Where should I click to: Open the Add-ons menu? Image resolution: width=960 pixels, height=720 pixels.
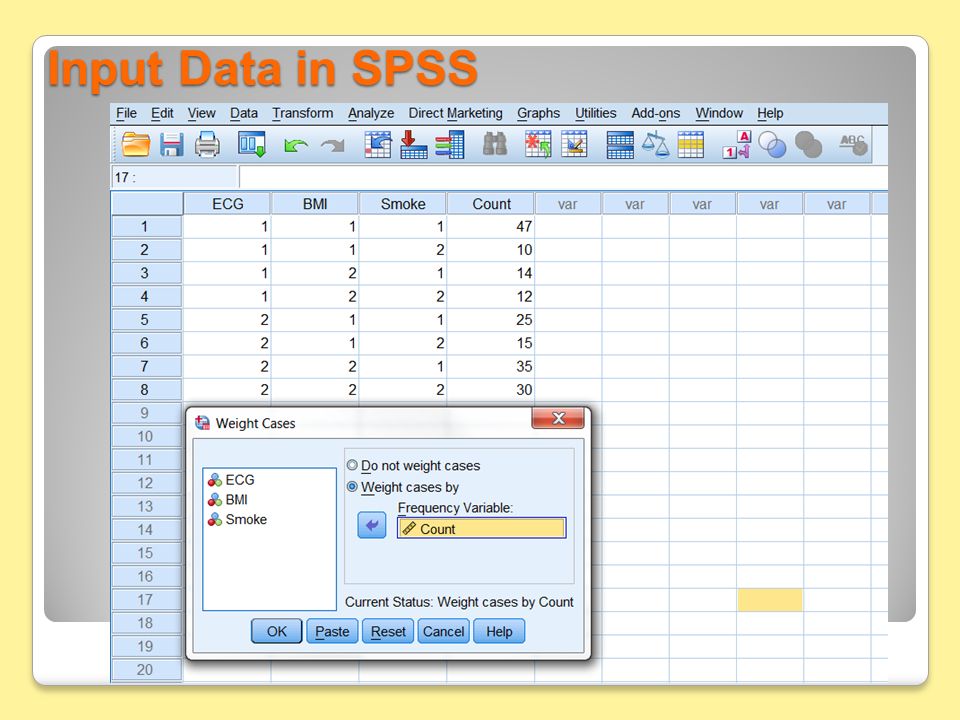(656, 113)
